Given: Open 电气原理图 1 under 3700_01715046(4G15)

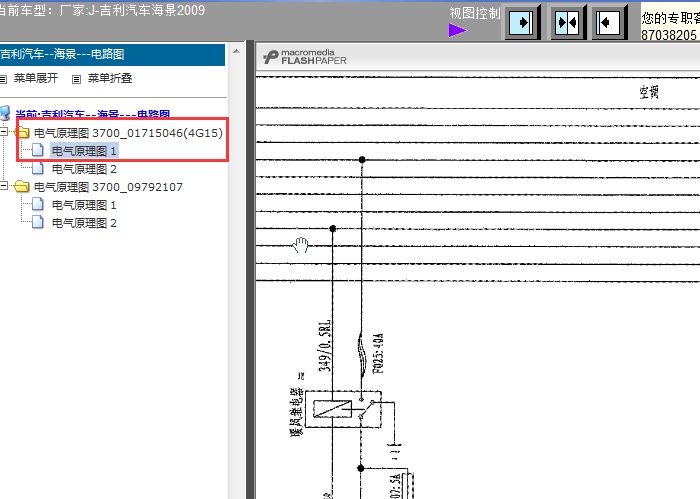Looking at the screenshot, I should [84, 151].
